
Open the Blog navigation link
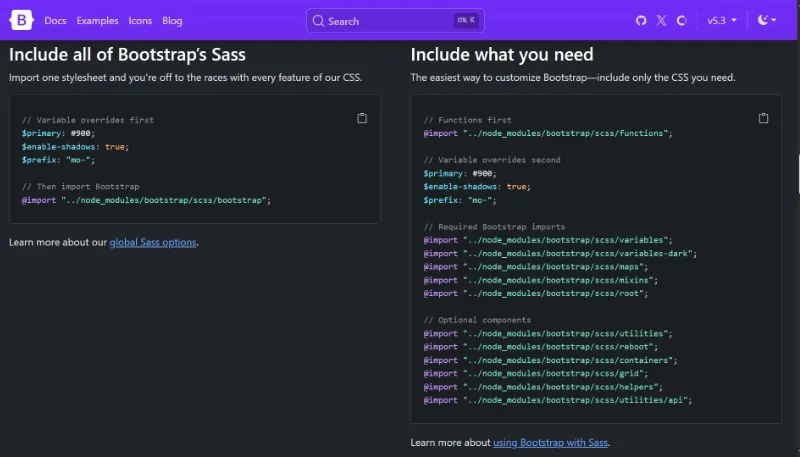[x=172, y=21]
